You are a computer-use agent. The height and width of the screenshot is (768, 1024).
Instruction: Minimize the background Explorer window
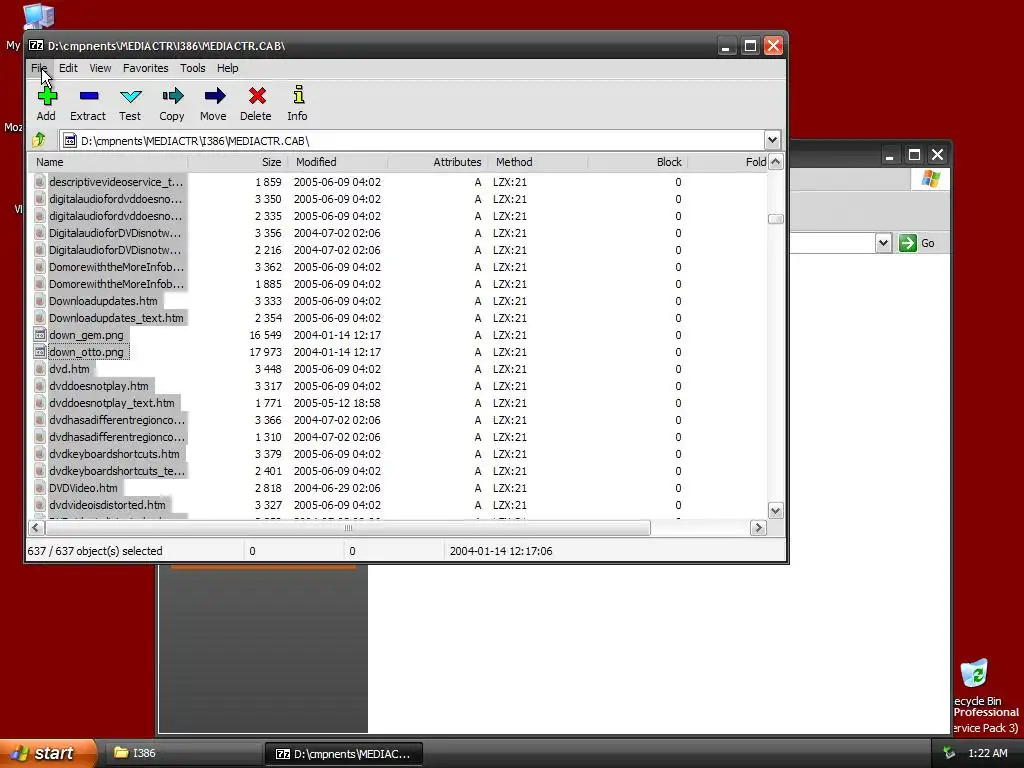click(889, 154)
